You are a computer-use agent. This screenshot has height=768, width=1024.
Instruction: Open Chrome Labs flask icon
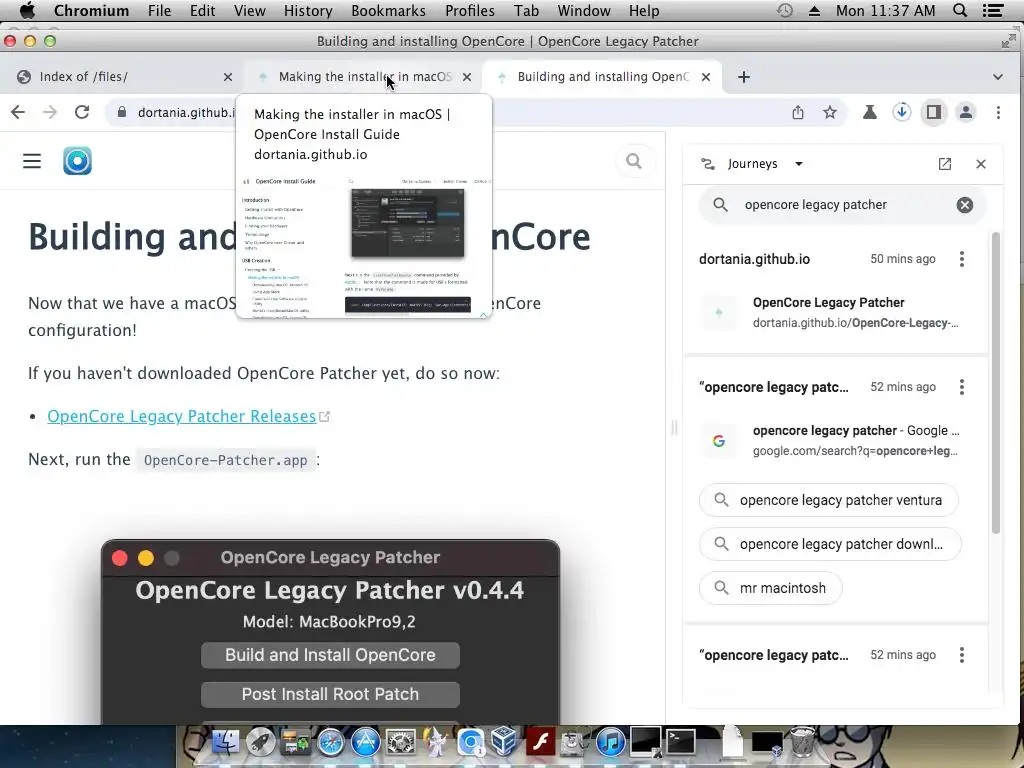(x=869, y=112)
